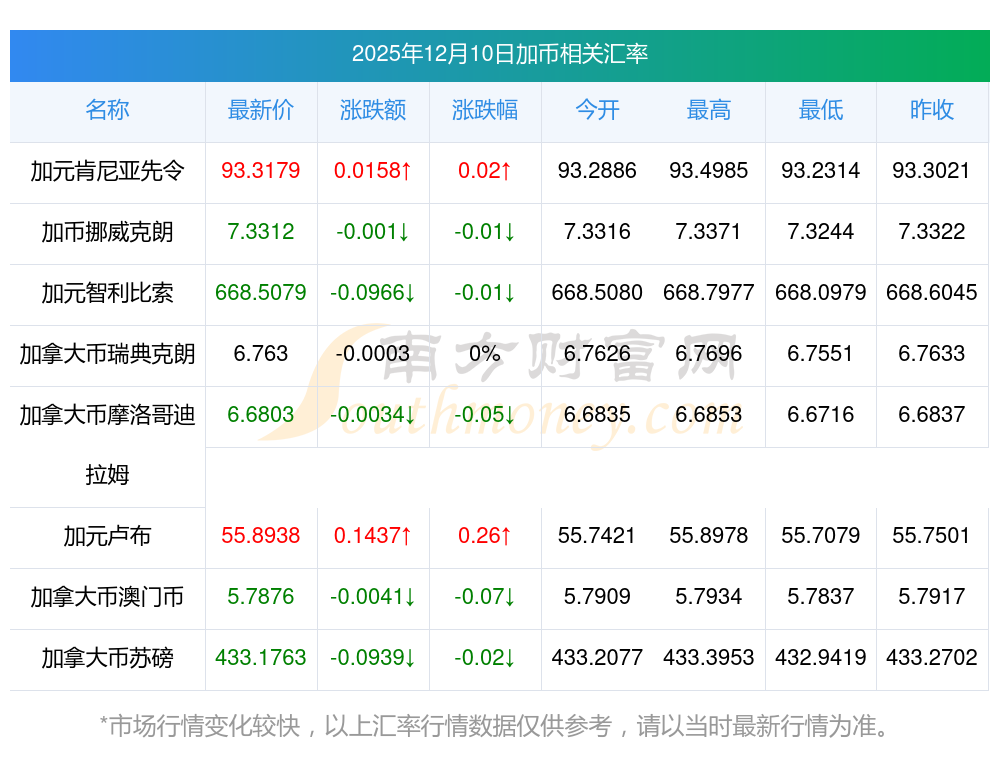Click the 名称 column header

coord(107,110)
